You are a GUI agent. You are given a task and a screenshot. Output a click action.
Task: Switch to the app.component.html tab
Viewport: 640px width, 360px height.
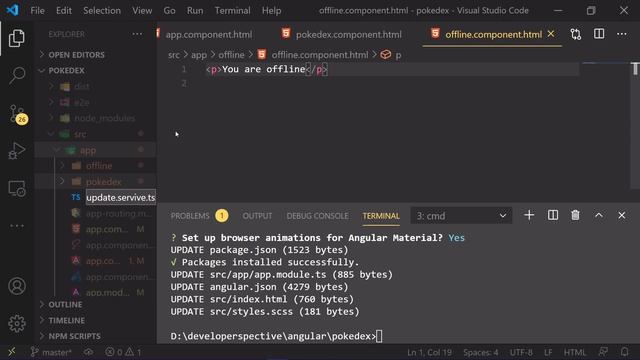click(208, 35)
